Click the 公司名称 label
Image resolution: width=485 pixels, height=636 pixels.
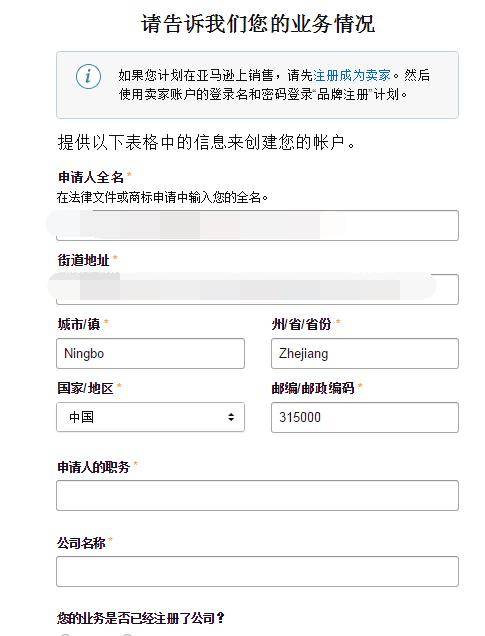click(x=82, y=542)
